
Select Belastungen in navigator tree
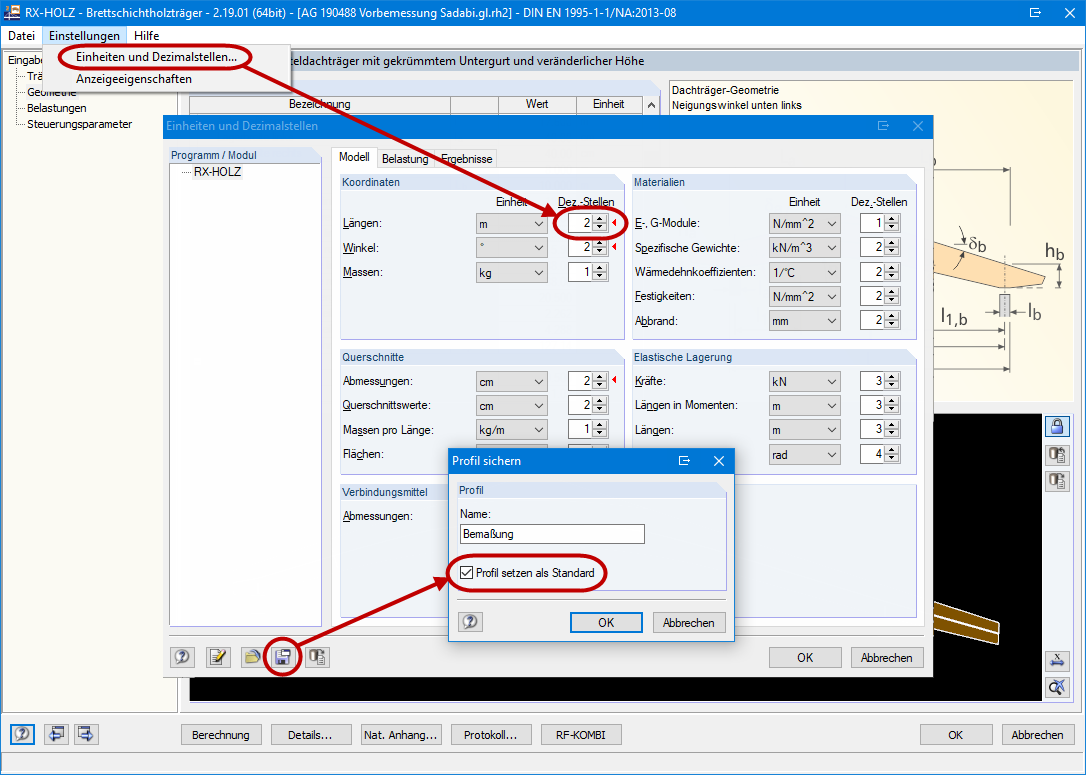click(57, 108)
